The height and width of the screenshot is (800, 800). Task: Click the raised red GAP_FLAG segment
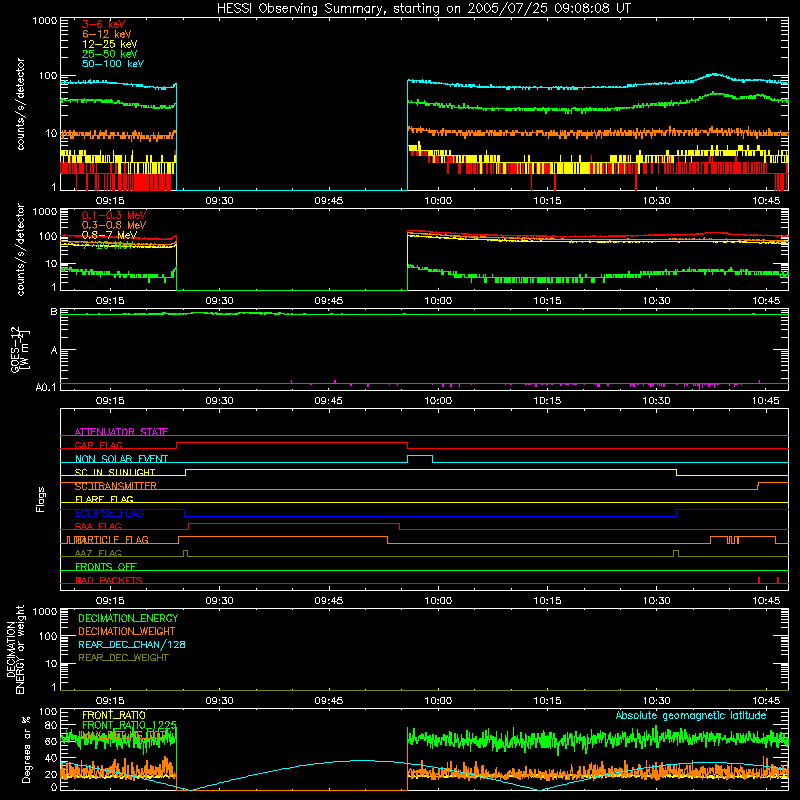292,442
